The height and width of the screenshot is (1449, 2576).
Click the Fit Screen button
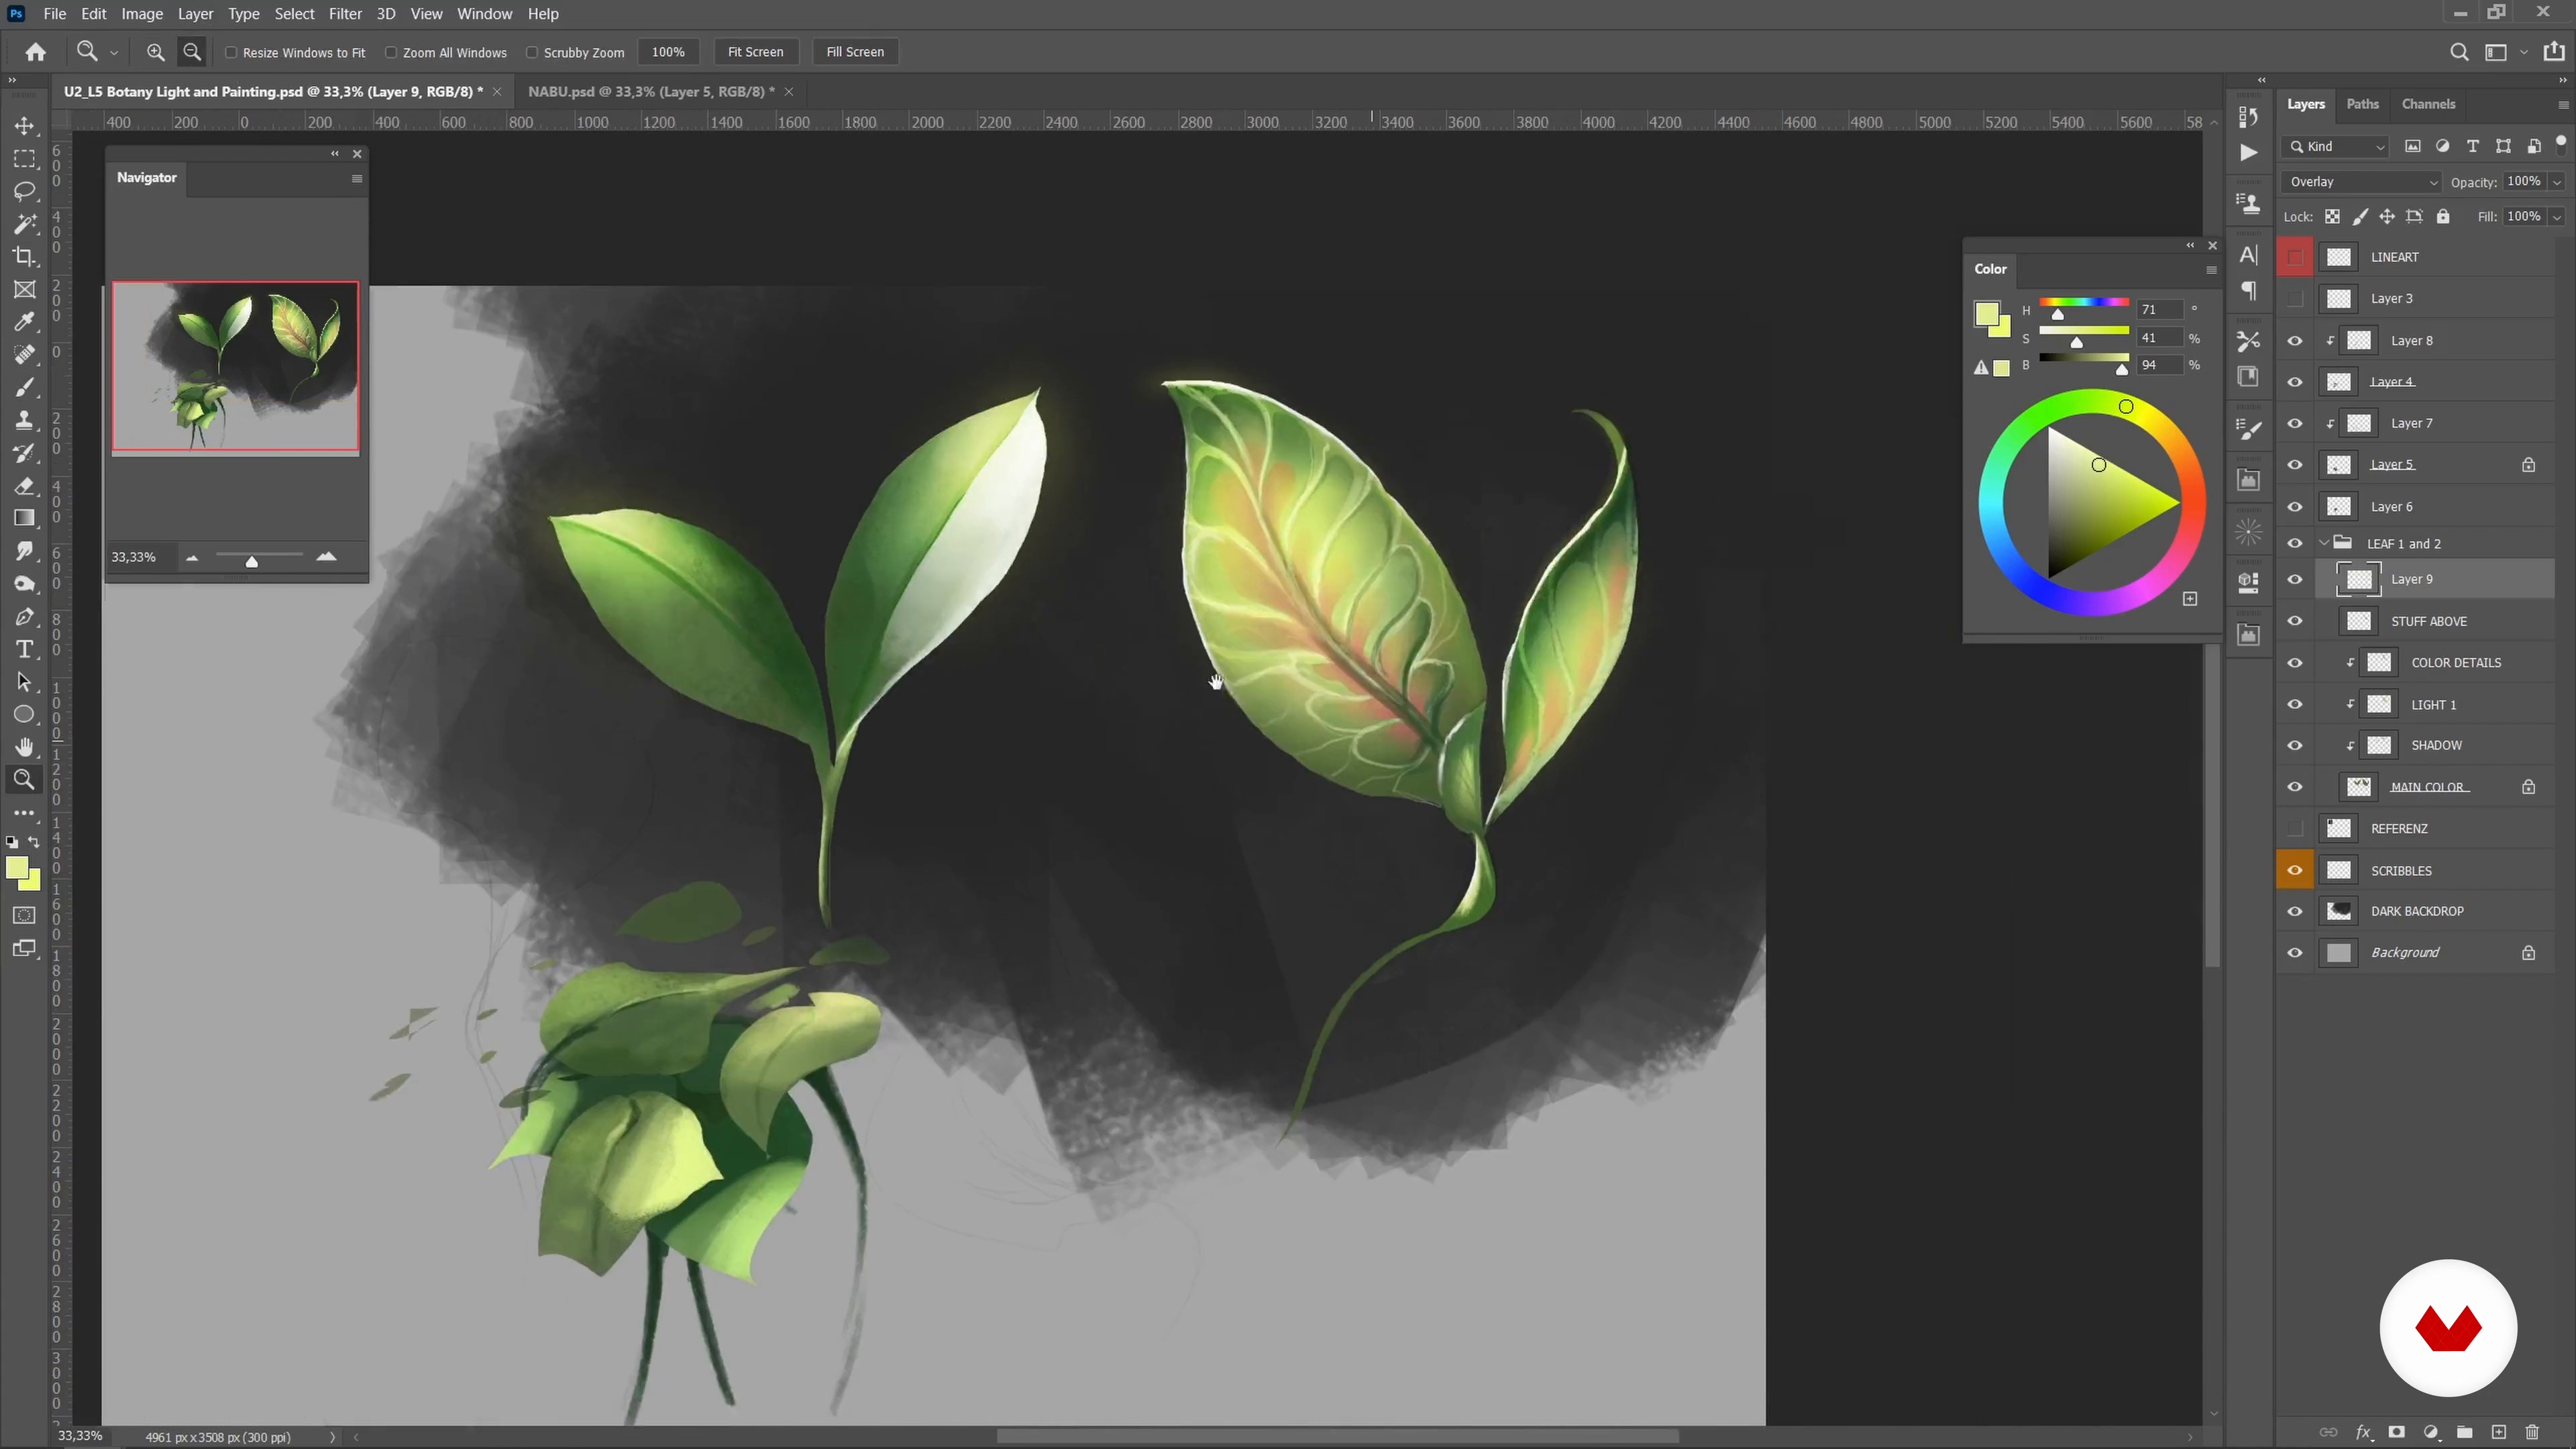click(x=755, y=52)
